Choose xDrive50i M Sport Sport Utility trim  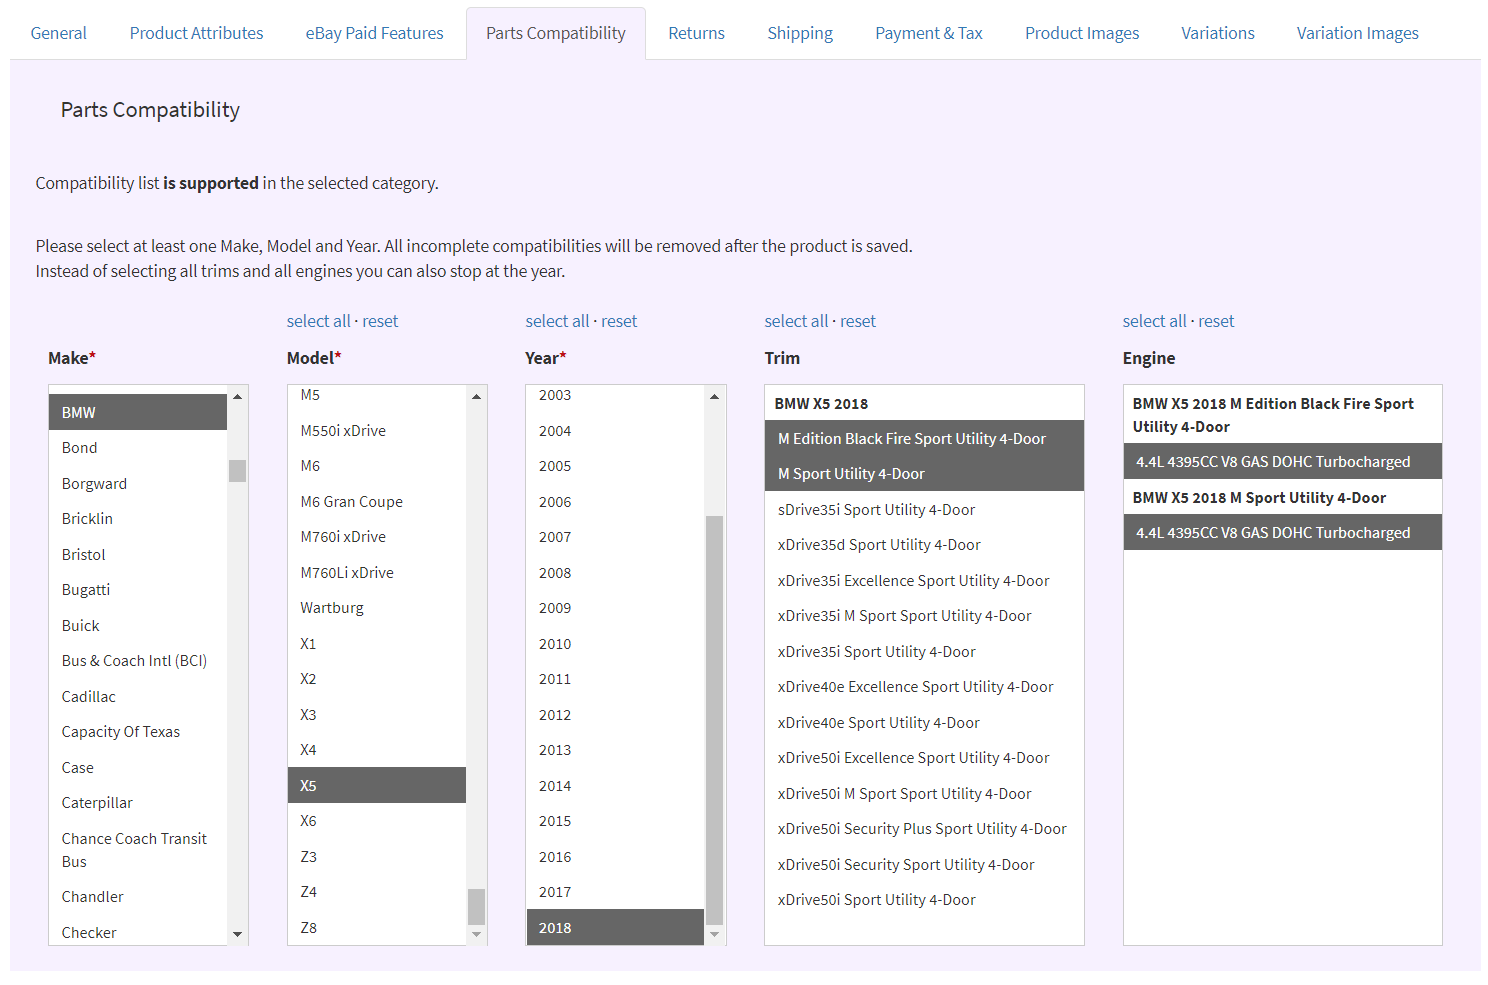924,794
